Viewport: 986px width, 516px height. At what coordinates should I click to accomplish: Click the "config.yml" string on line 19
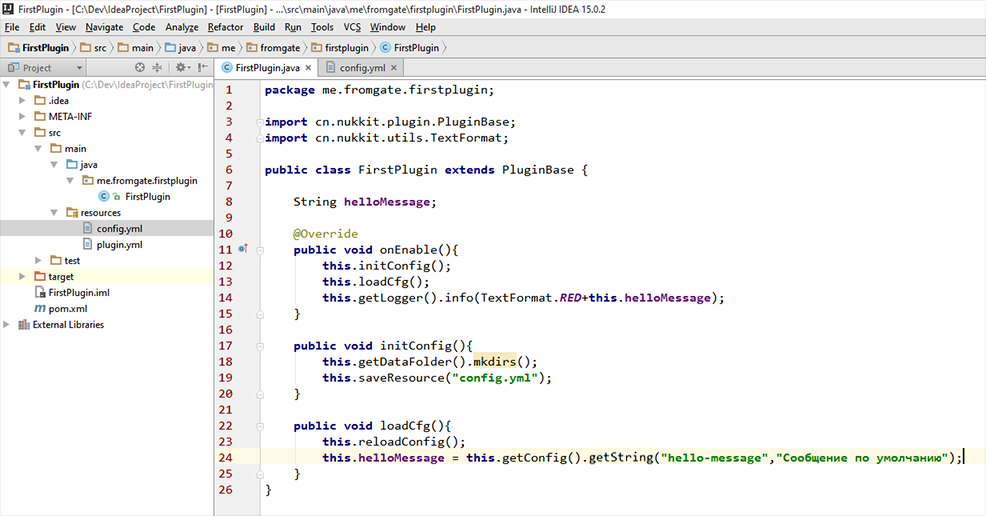tap(495, 378)
